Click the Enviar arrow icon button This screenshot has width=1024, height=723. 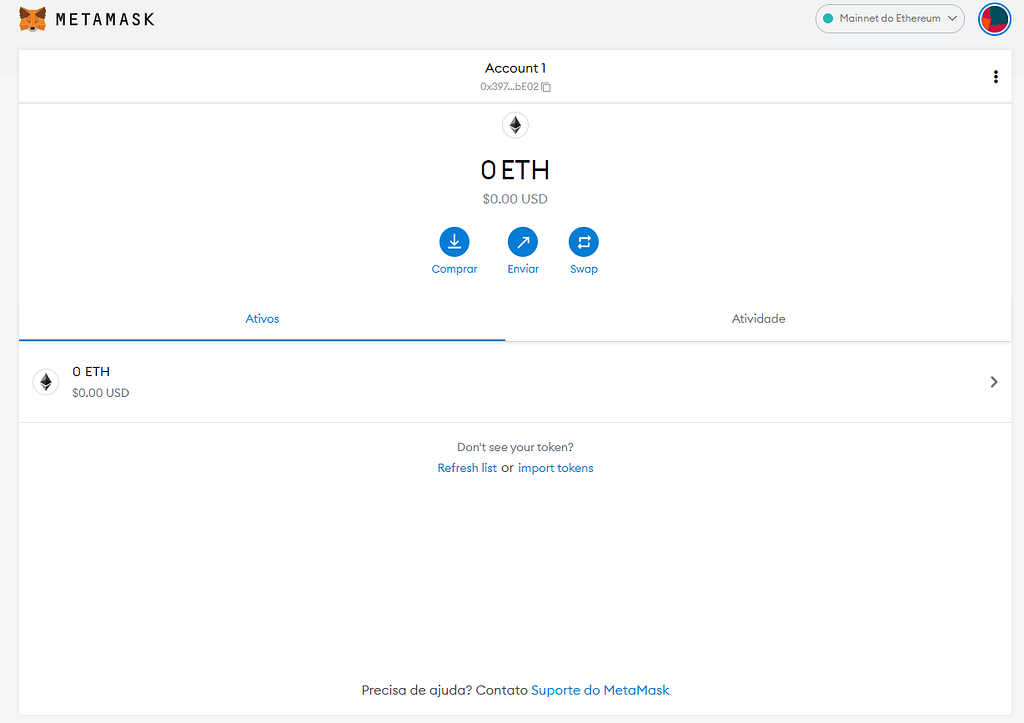point(522,242)
